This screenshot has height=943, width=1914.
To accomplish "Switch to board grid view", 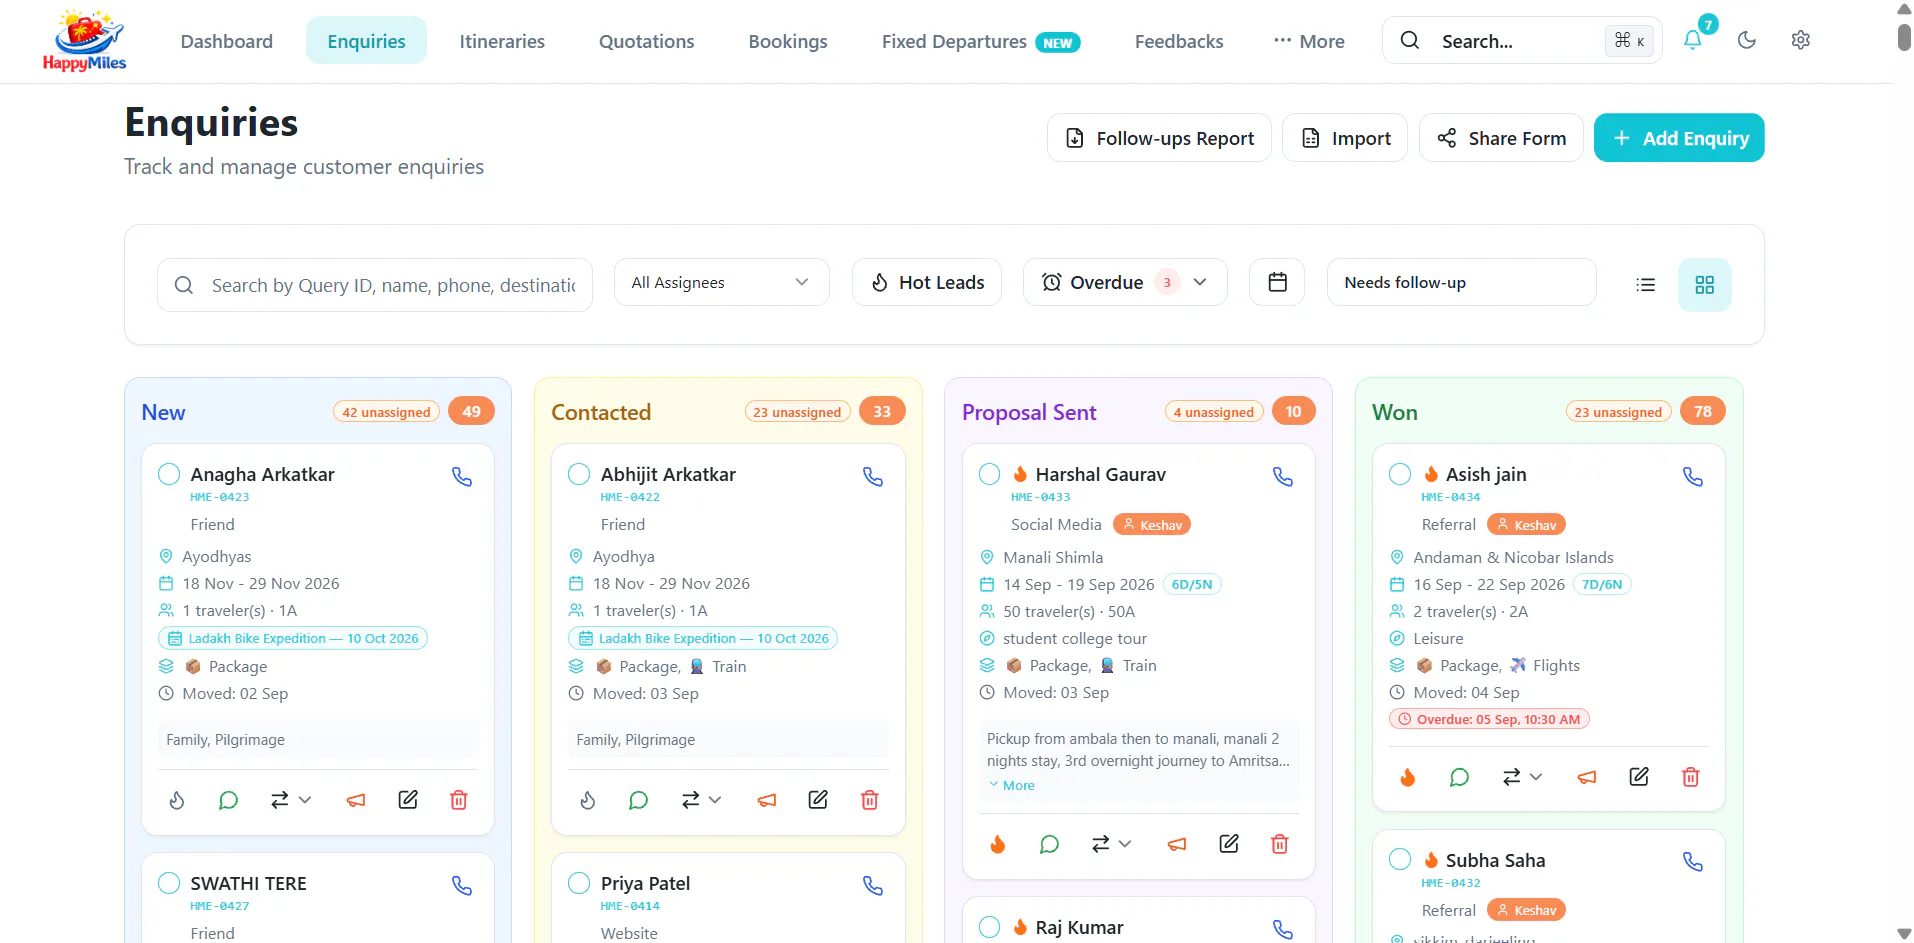I will point(1705,285).
